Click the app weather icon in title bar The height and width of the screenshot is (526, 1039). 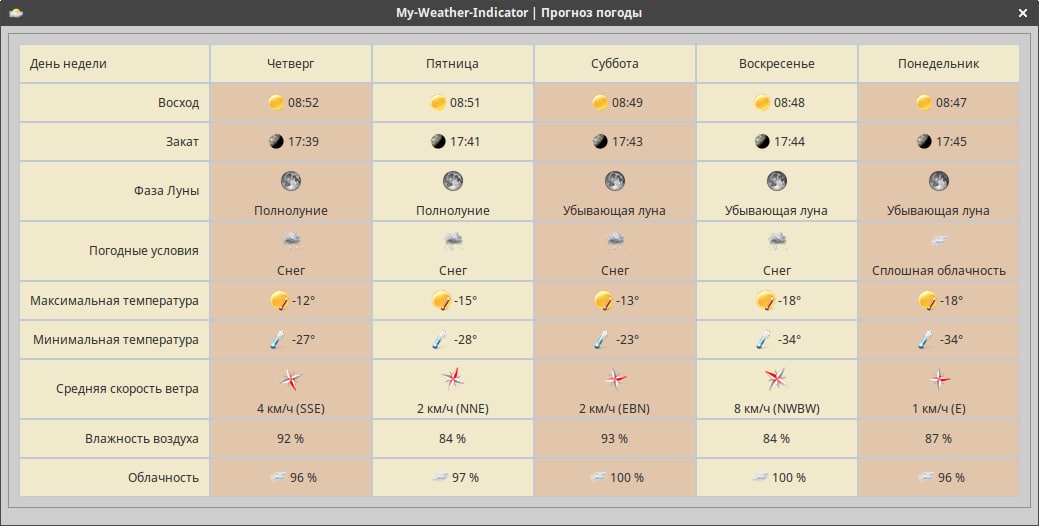[16, 13]
